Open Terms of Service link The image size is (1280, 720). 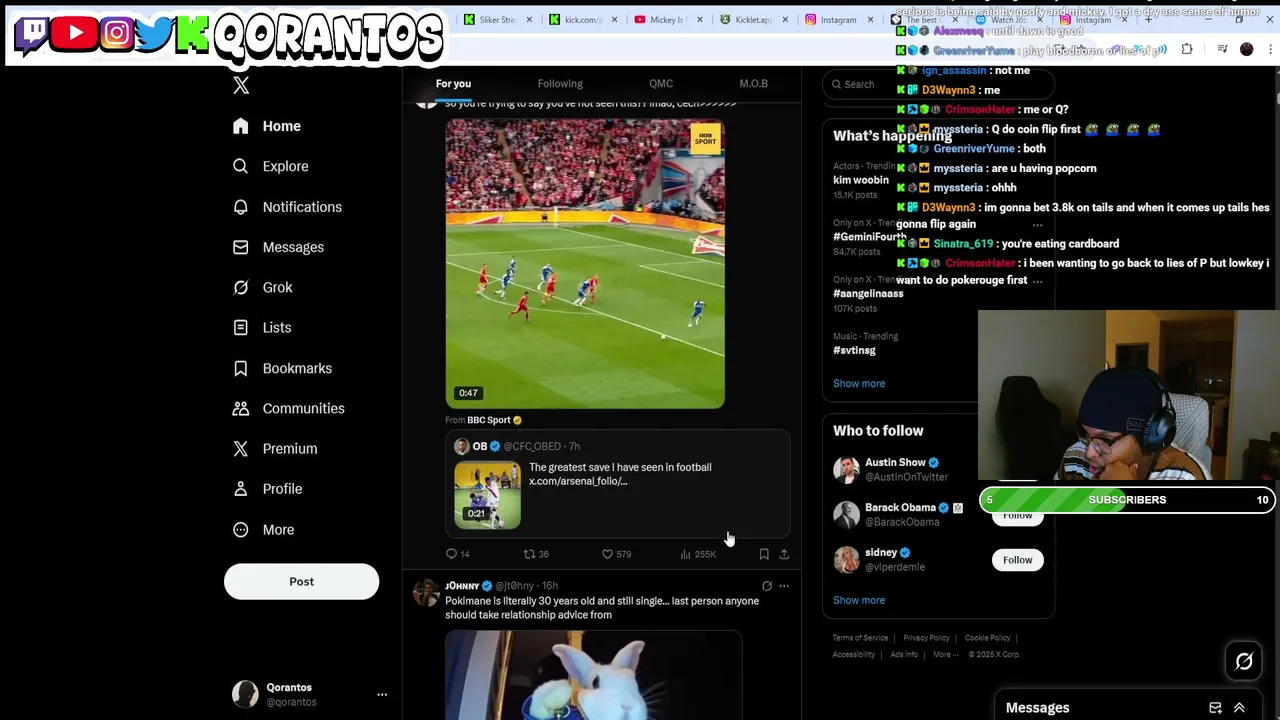(860, 638)
